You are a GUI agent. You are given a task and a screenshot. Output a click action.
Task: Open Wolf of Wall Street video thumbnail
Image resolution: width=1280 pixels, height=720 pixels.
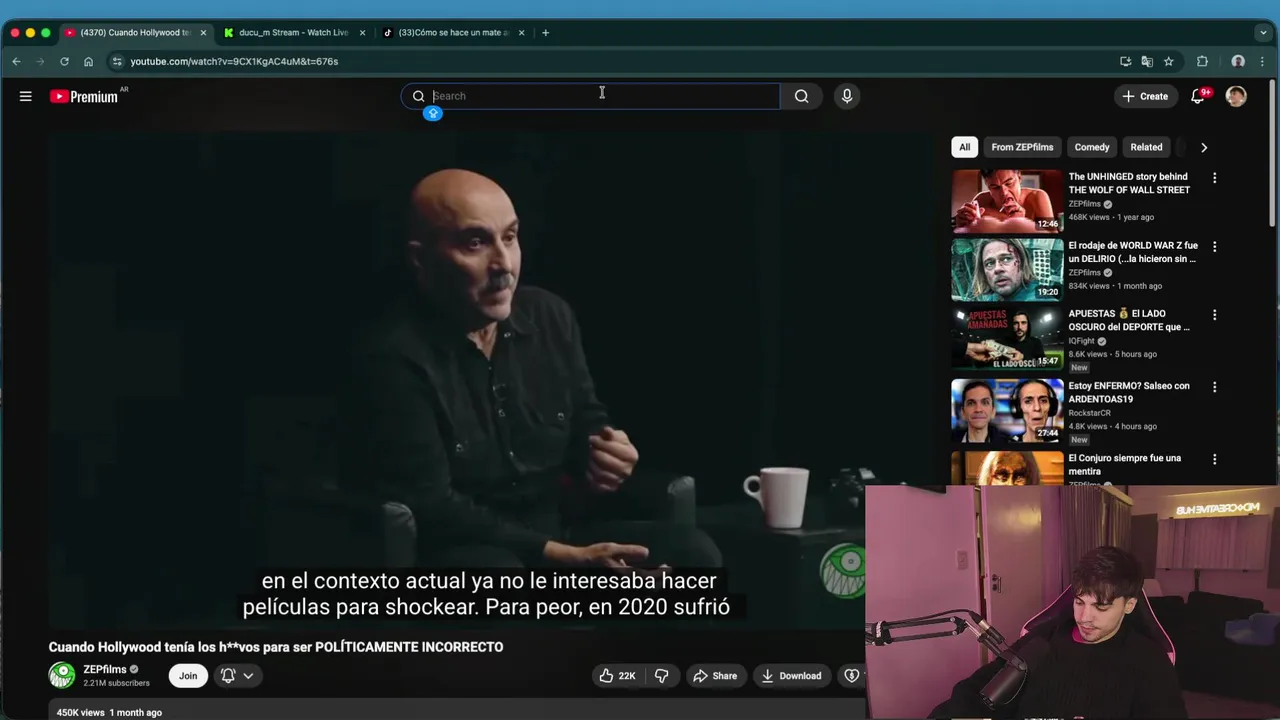point(1007,201)
